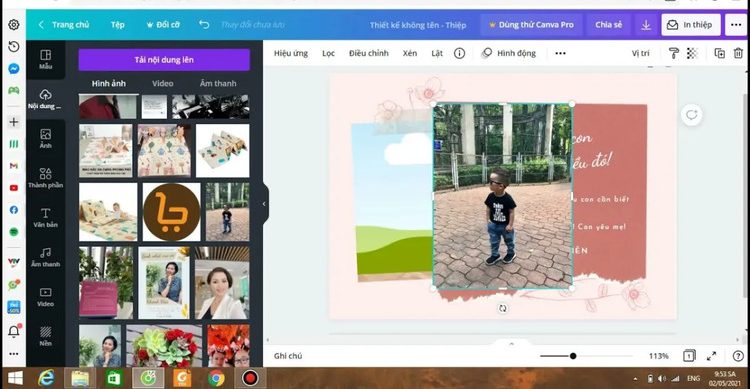Switch to Hình ảnh tab
750x389 pixels.
109,83
